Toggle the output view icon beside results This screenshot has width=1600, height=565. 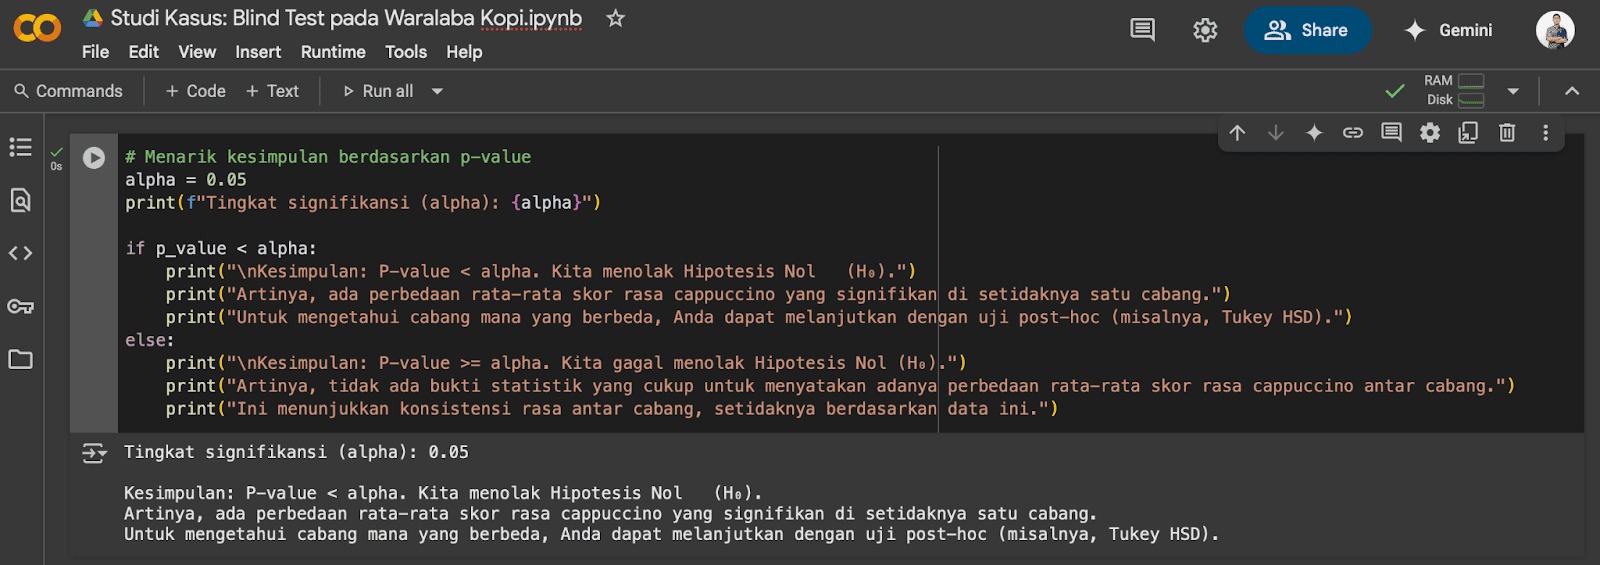[94, 454]
